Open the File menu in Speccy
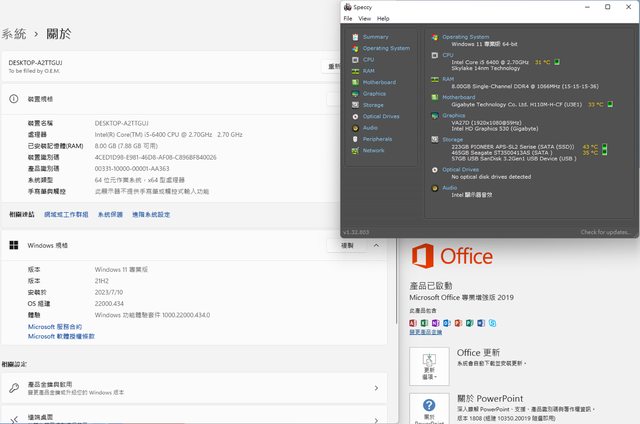Screen dimensions: 640x424 click(x=348, y=18)
